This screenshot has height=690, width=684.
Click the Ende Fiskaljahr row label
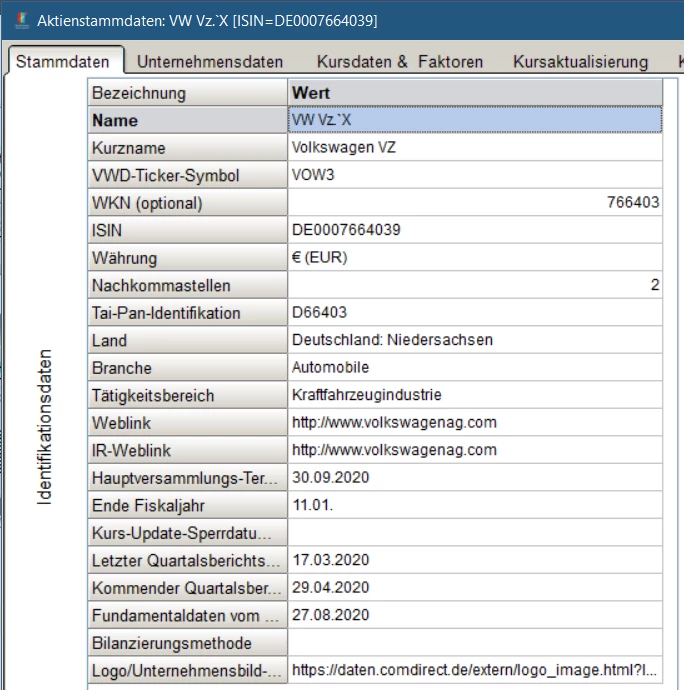pyautogui.click(x=188, y=505)
